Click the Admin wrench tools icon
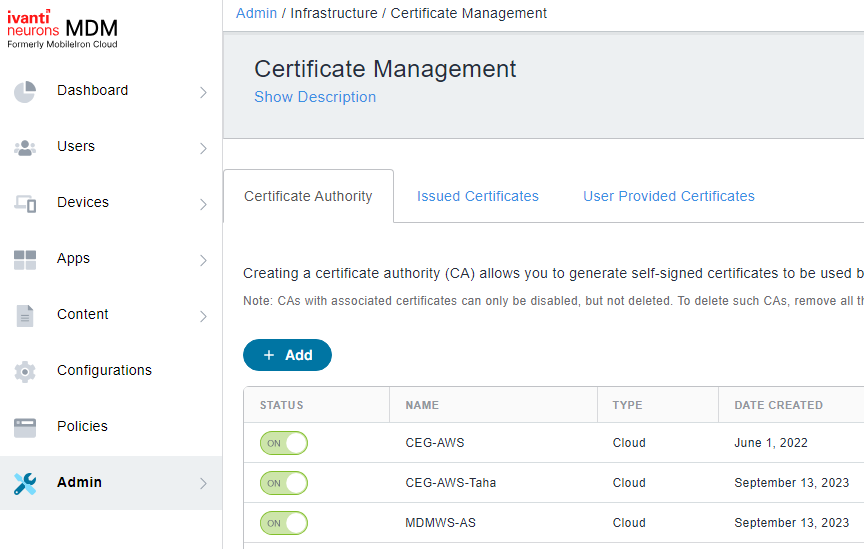Image resolution: width=864 pixels, height=549 pixels. point(25,484)
